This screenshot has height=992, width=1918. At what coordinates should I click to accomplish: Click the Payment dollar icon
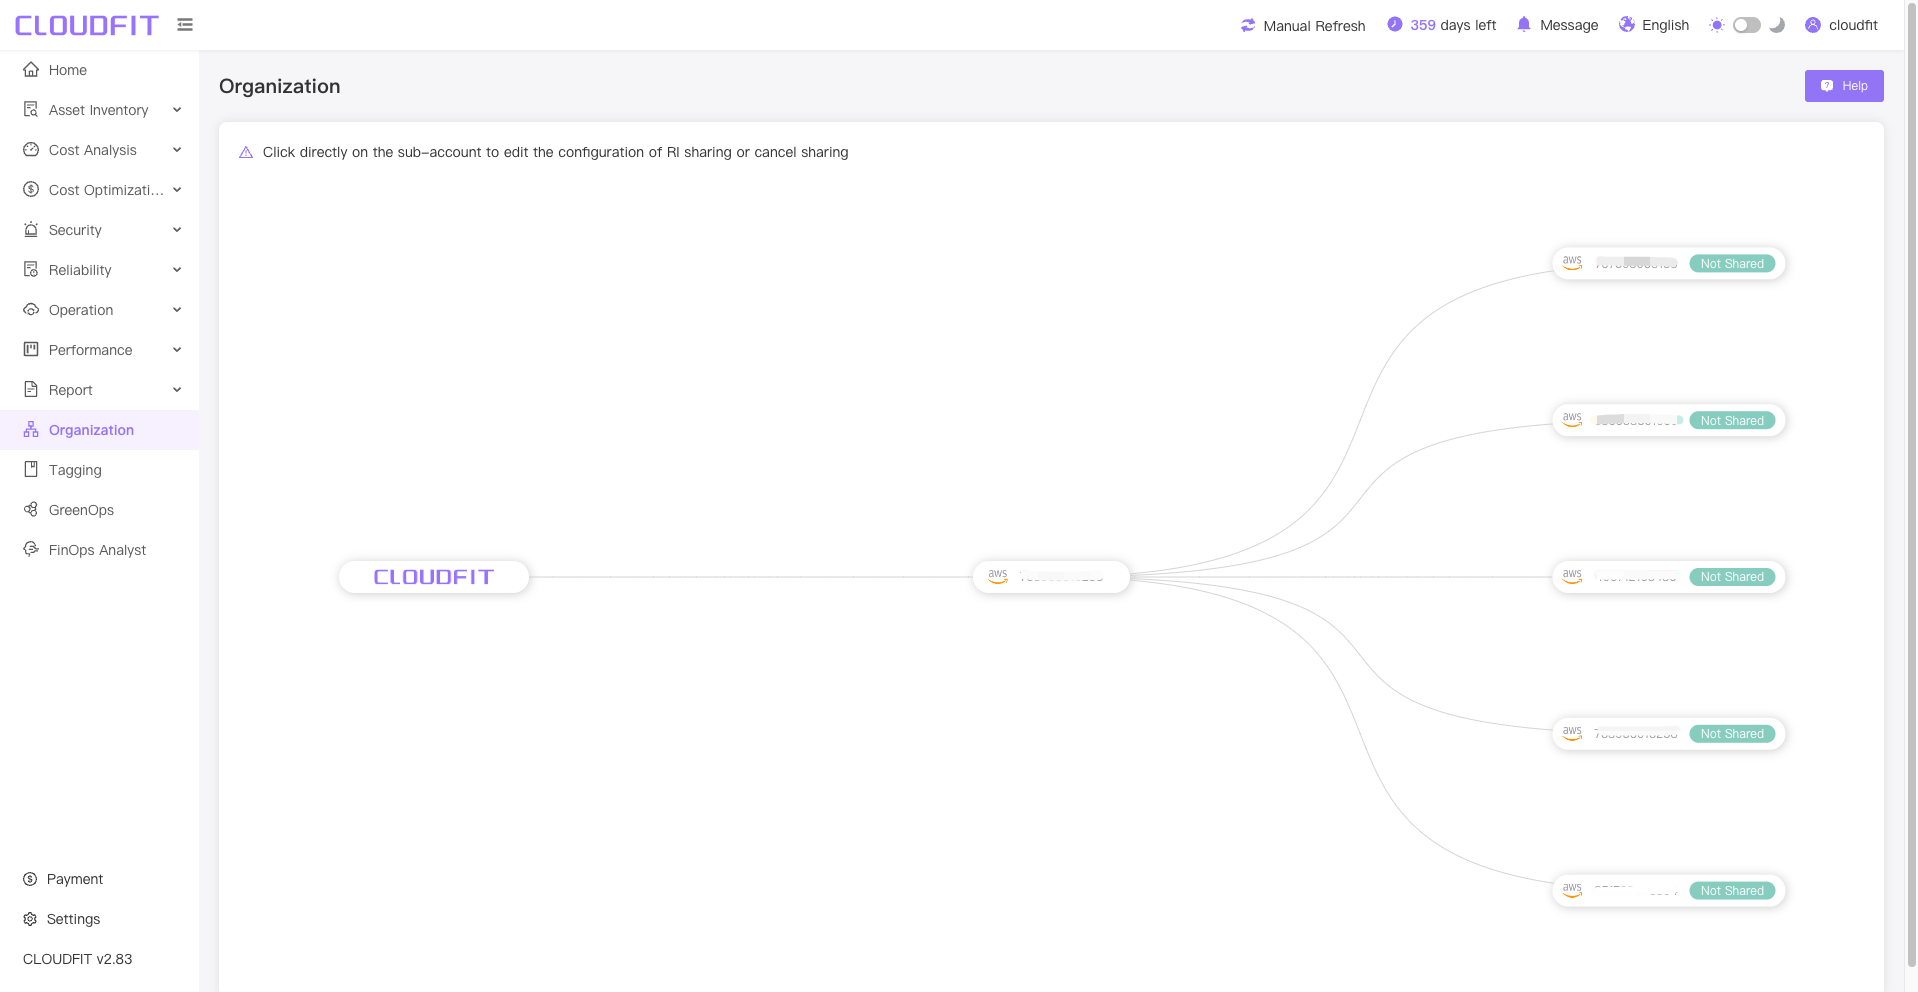point(30,879)
